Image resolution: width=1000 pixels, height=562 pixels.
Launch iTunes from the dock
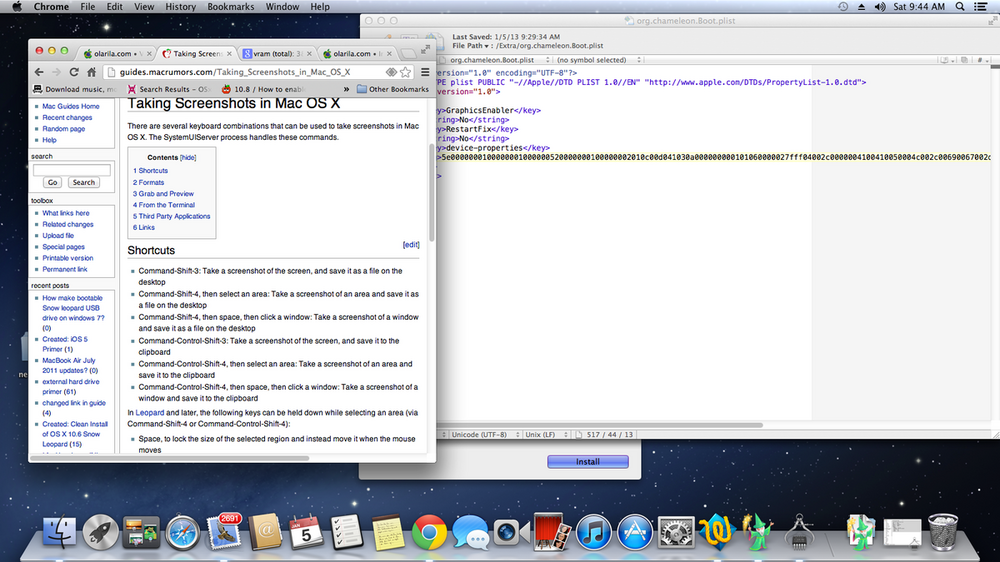593,531
